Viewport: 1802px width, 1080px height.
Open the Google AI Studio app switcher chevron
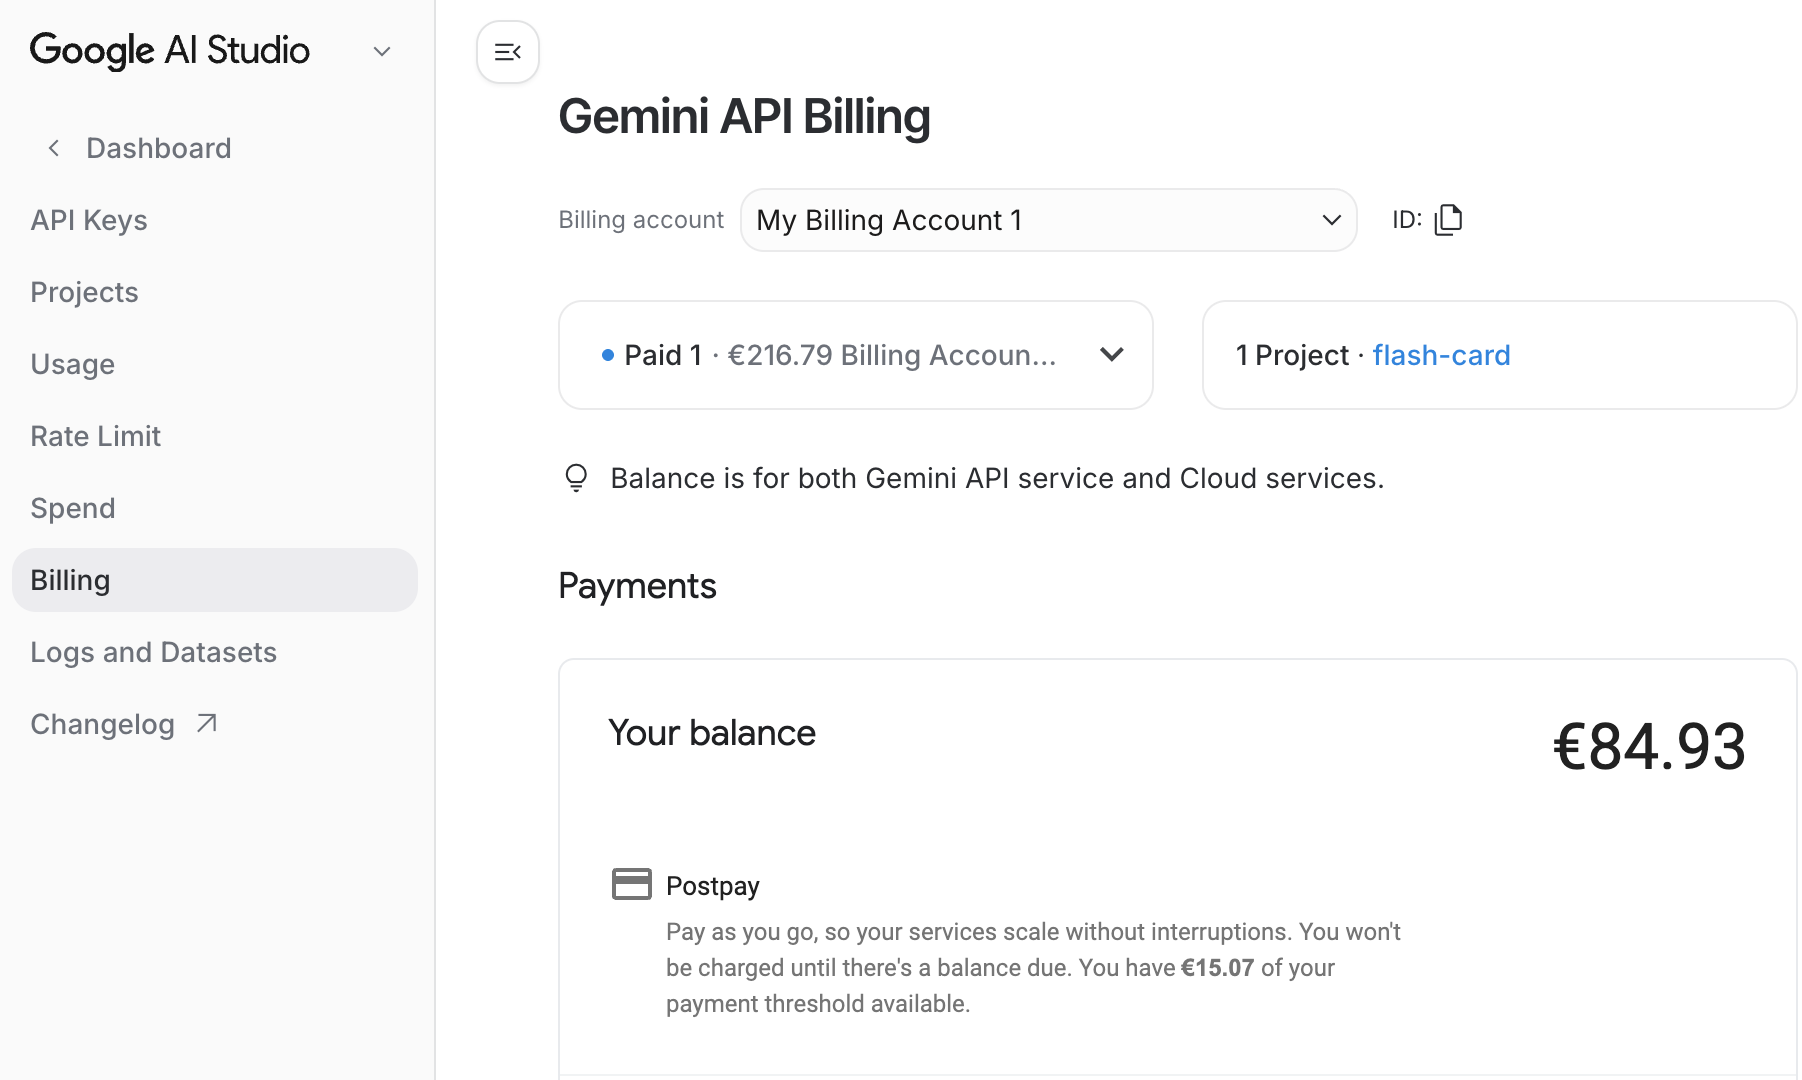coord(380,50)
